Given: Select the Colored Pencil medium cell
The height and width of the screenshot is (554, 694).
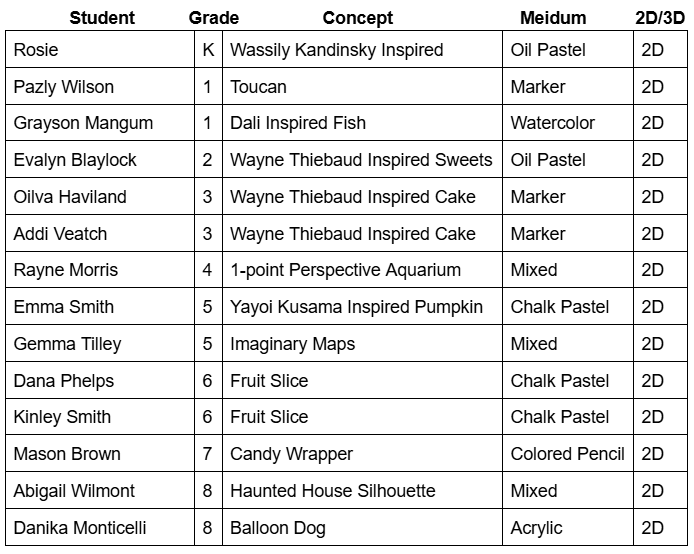Looking at the screenshot, I should (567, 454).
